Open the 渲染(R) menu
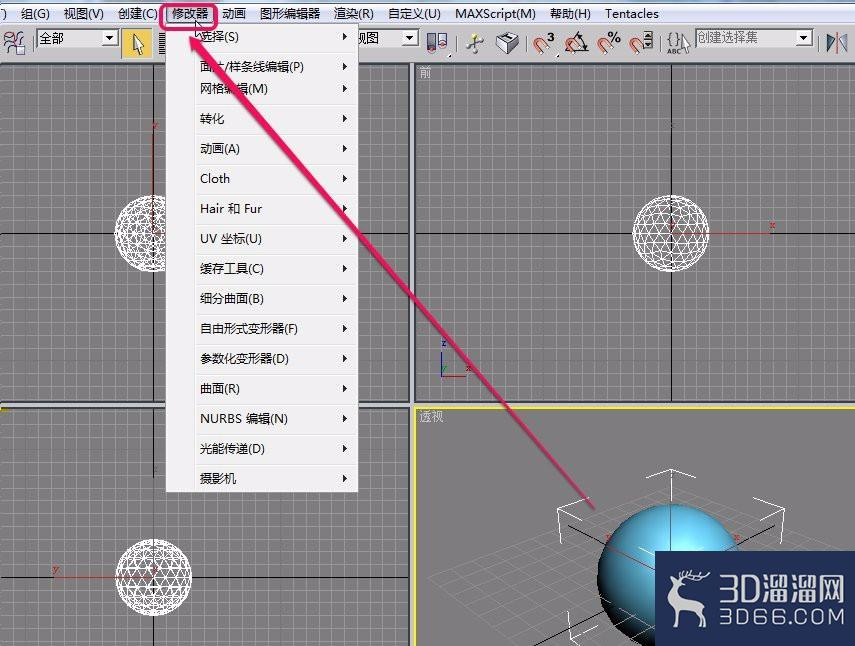855x646 pixels. 353,14
